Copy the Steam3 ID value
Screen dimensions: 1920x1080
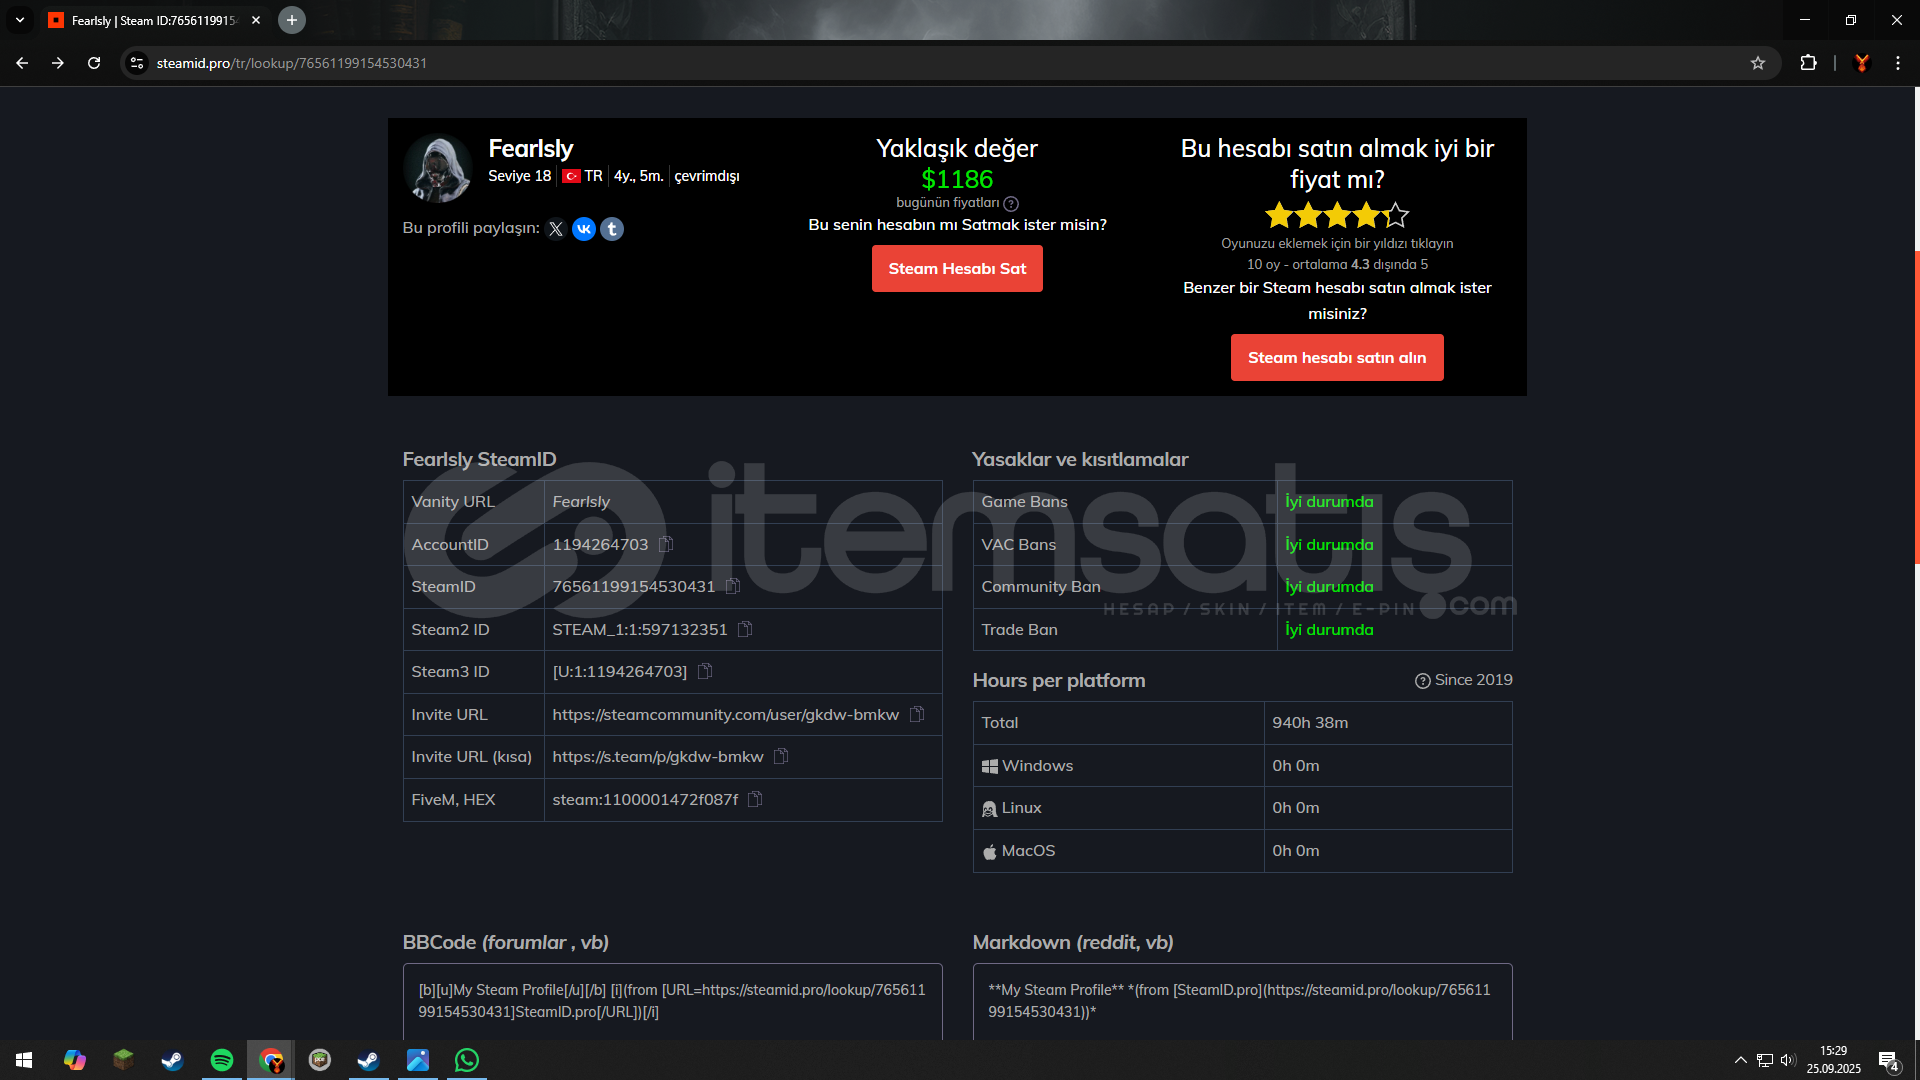coord(705,671)
